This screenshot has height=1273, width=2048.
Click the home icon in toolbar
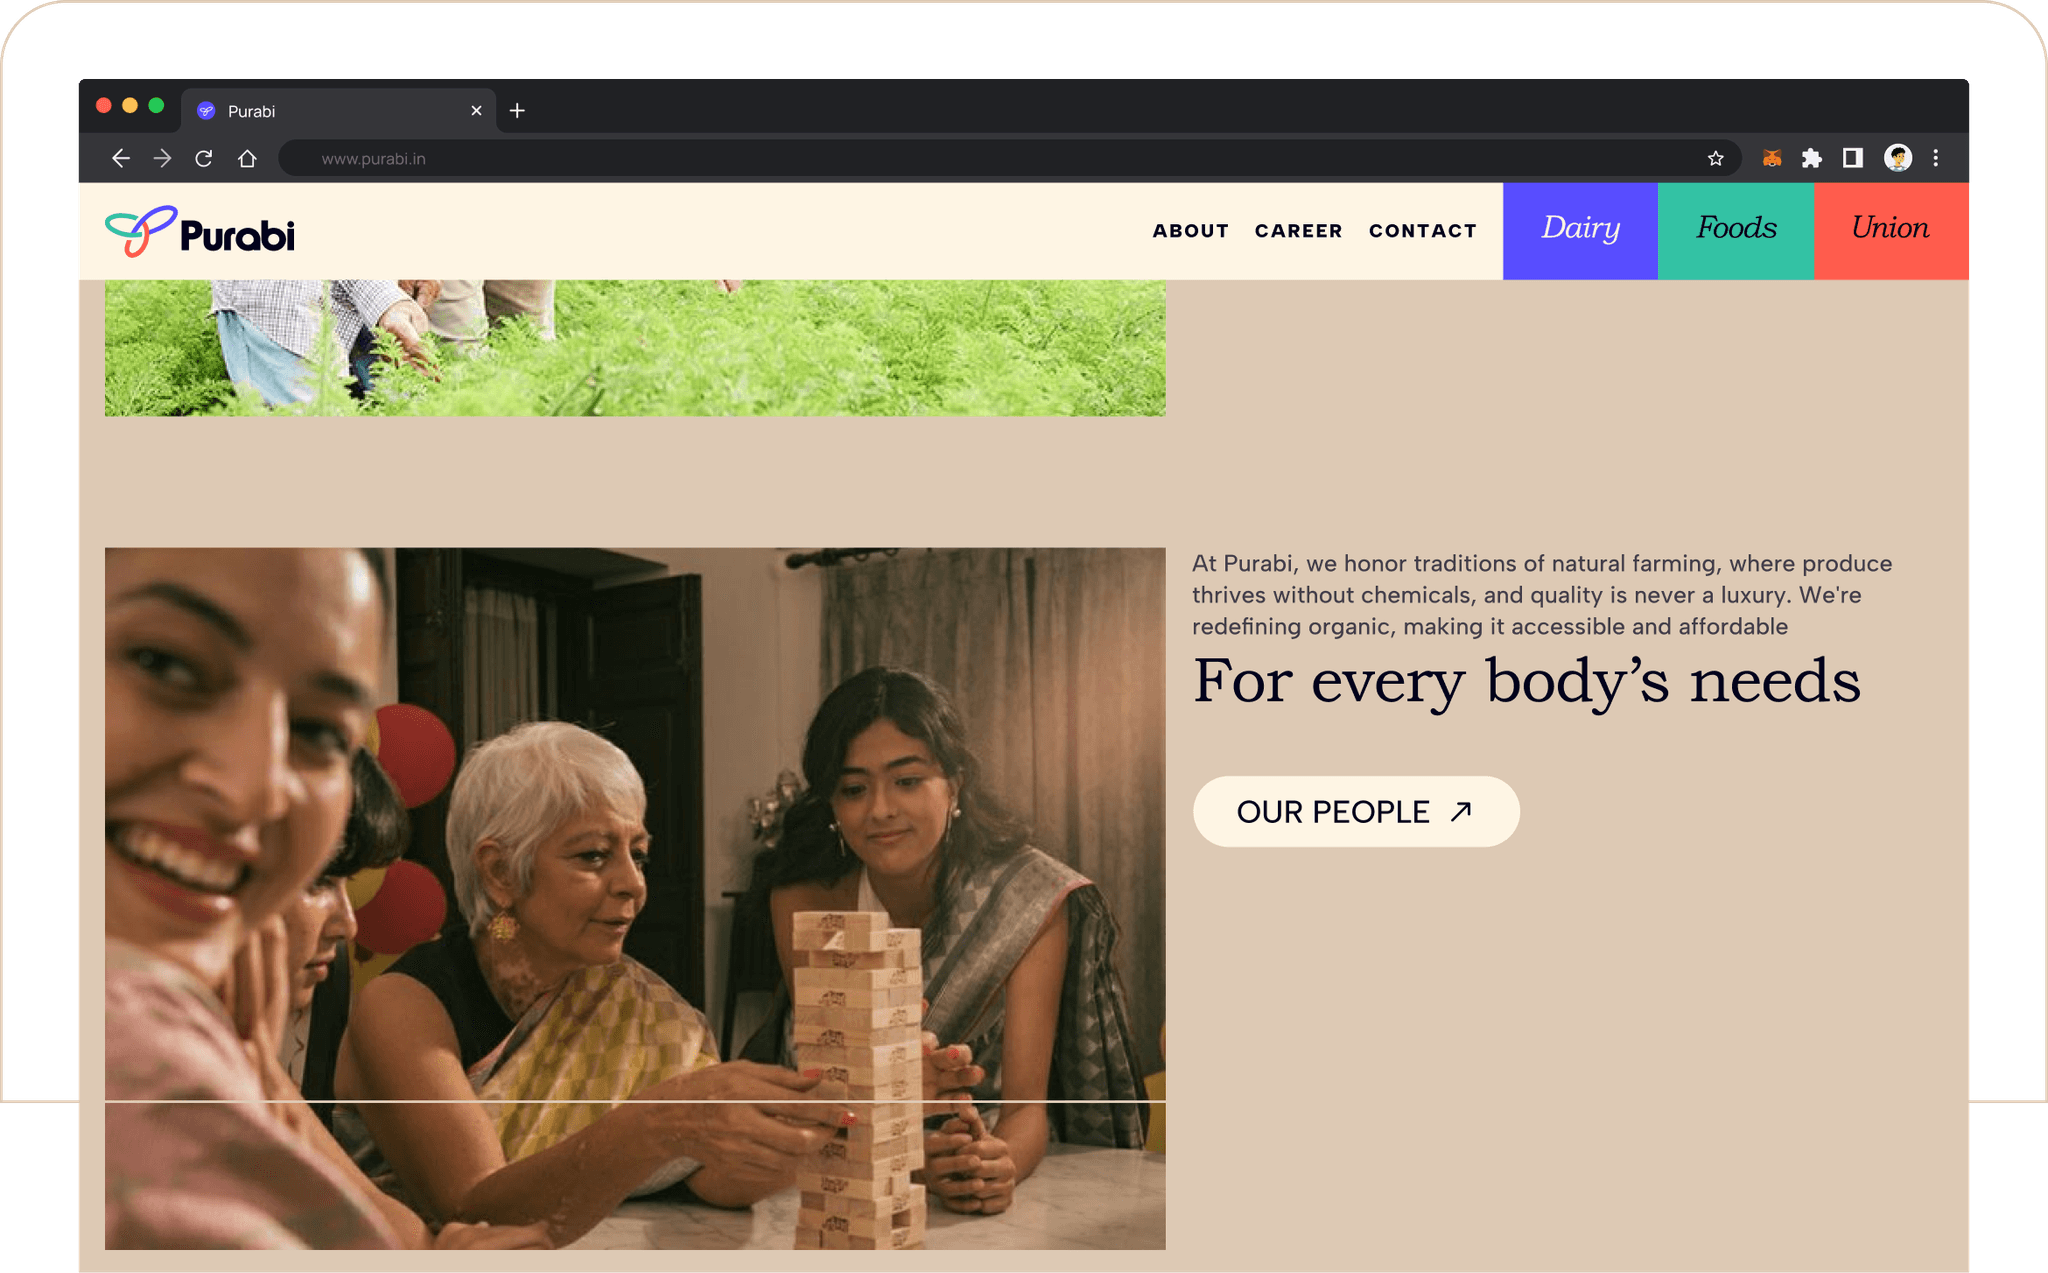click(x=247, y=158)
